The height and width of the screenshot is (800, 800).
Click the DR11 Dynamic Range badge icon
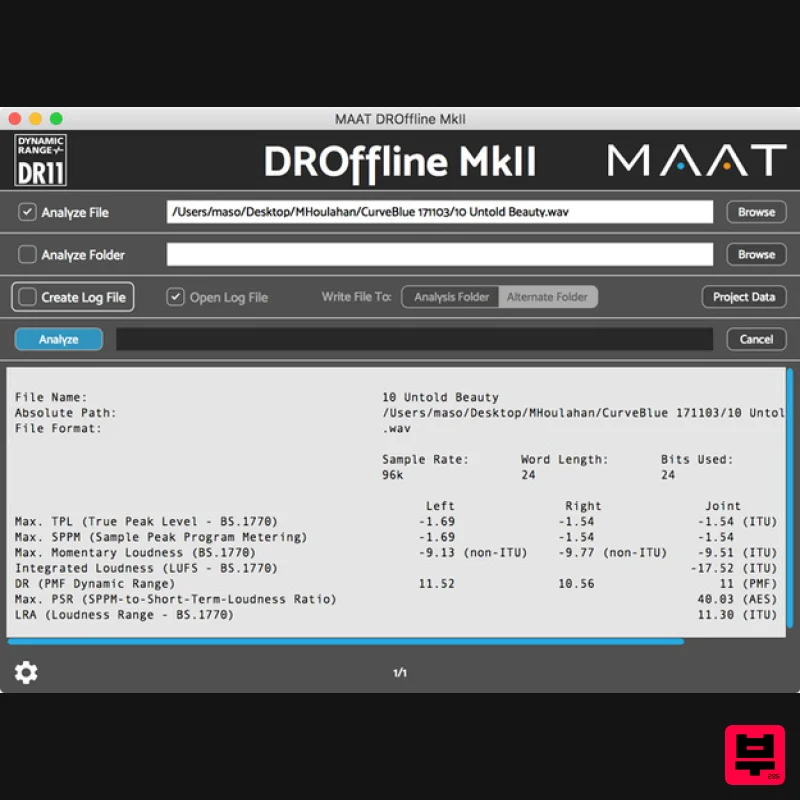(x=42, y=158)
